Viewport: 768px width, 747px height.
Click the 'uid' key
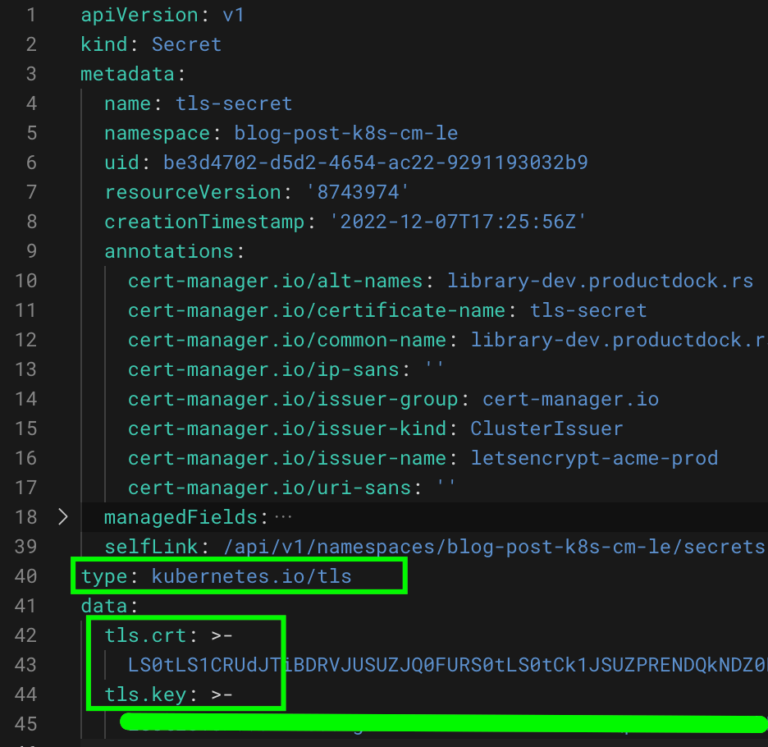pos(121,163)
